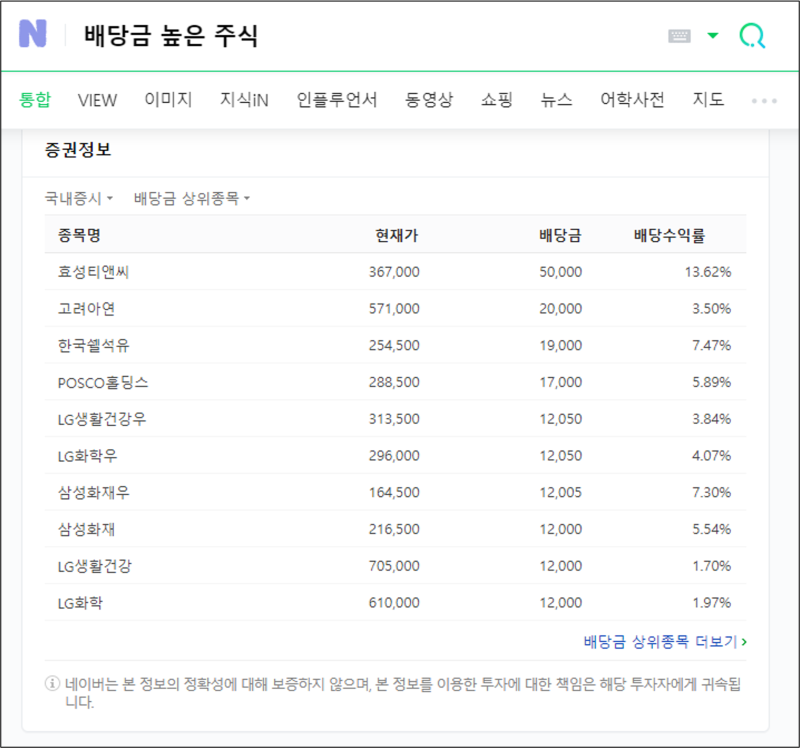Screen dimensions: 800x748
Task: Select the 쇼핑 tab
Action: tap(496, 99)
